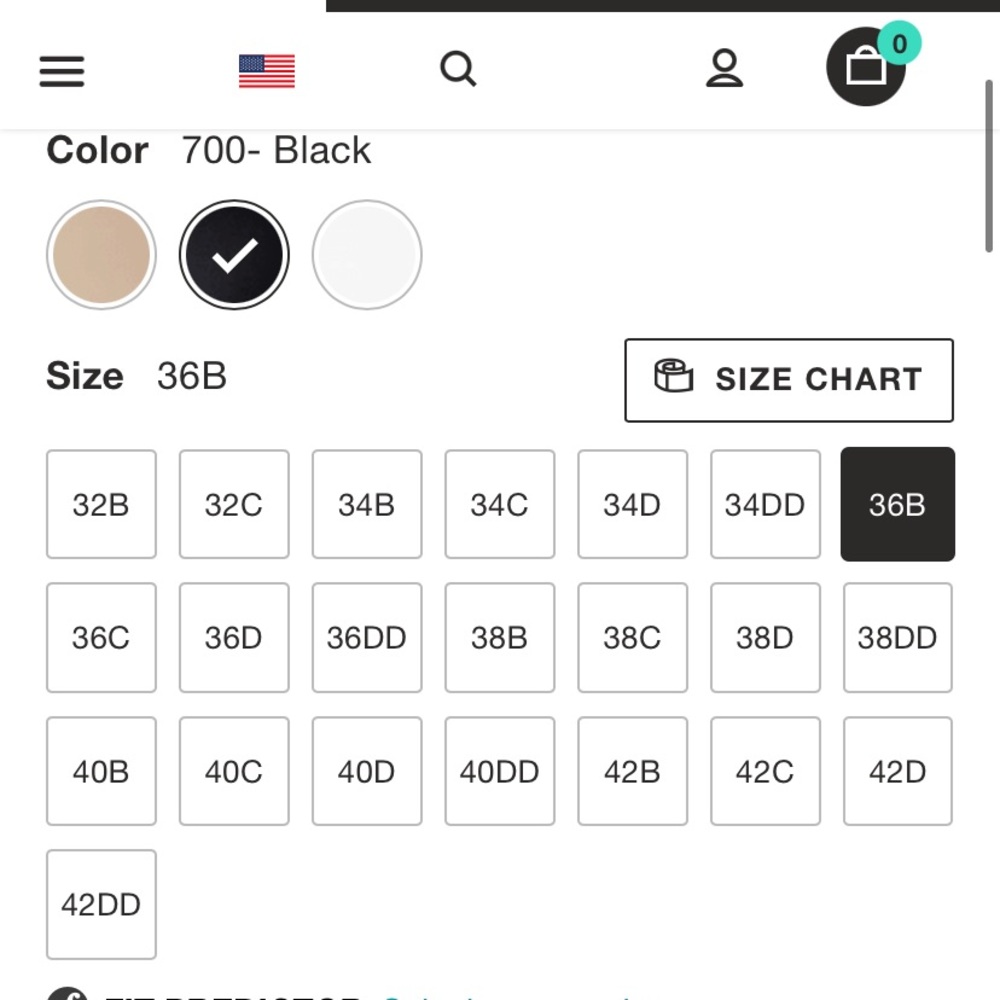The width and height of the screenshot is (1000, 1000).
Task: Change country via the US flag
Action: coord(266,70)
